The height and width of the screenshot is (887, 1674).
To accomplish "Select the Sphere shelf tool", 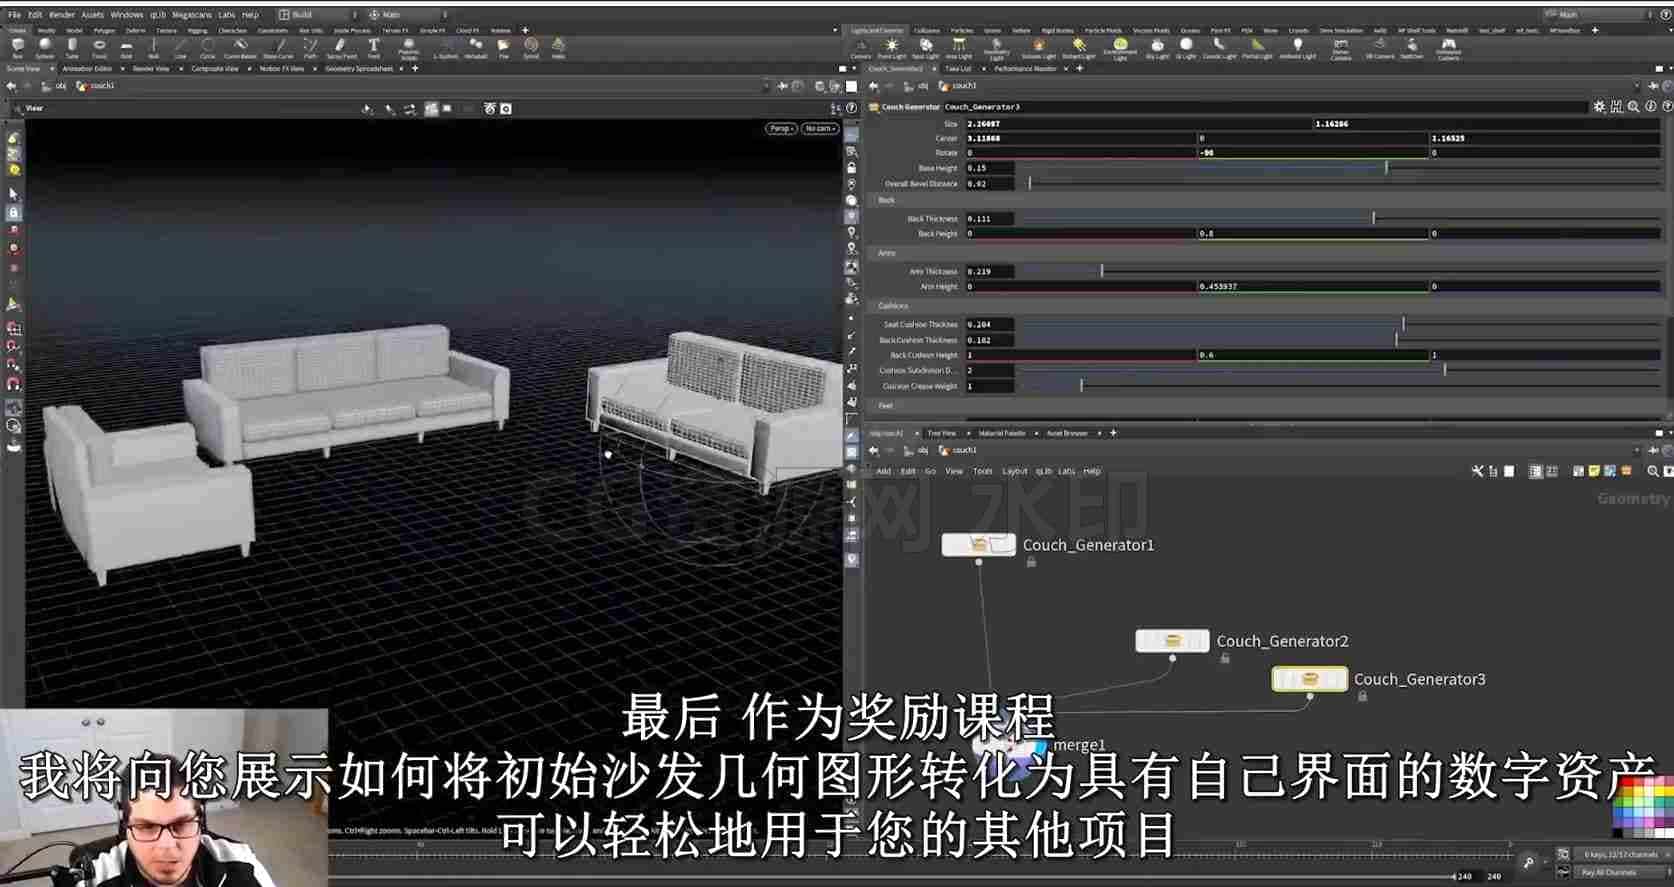I will tap(45, 47).
